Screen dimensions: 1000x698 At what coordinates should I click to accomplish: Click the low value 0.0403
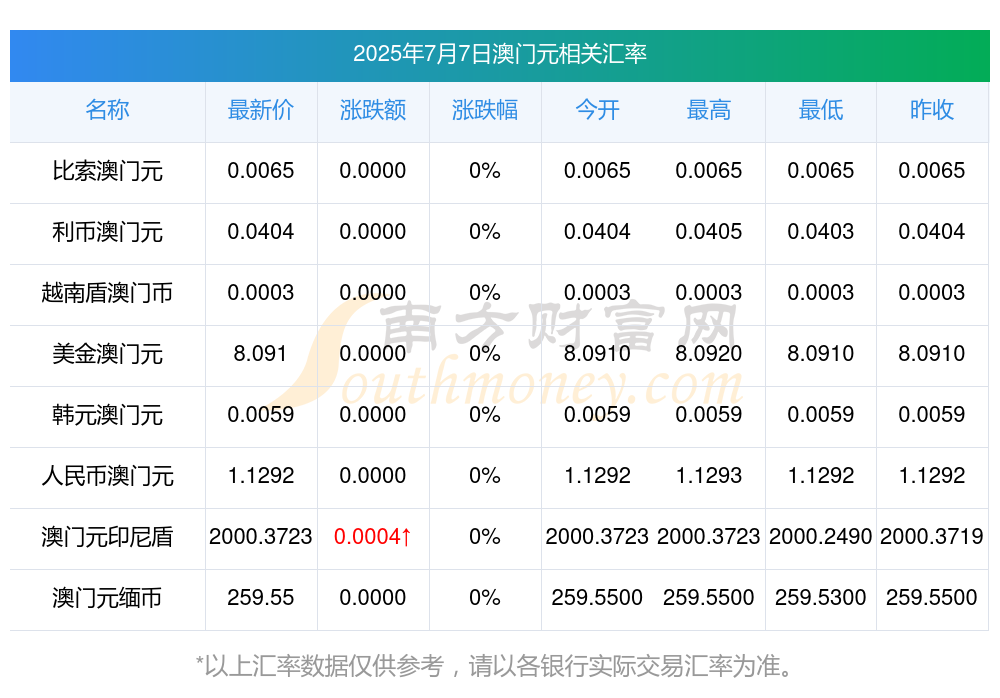click(821, 232)
